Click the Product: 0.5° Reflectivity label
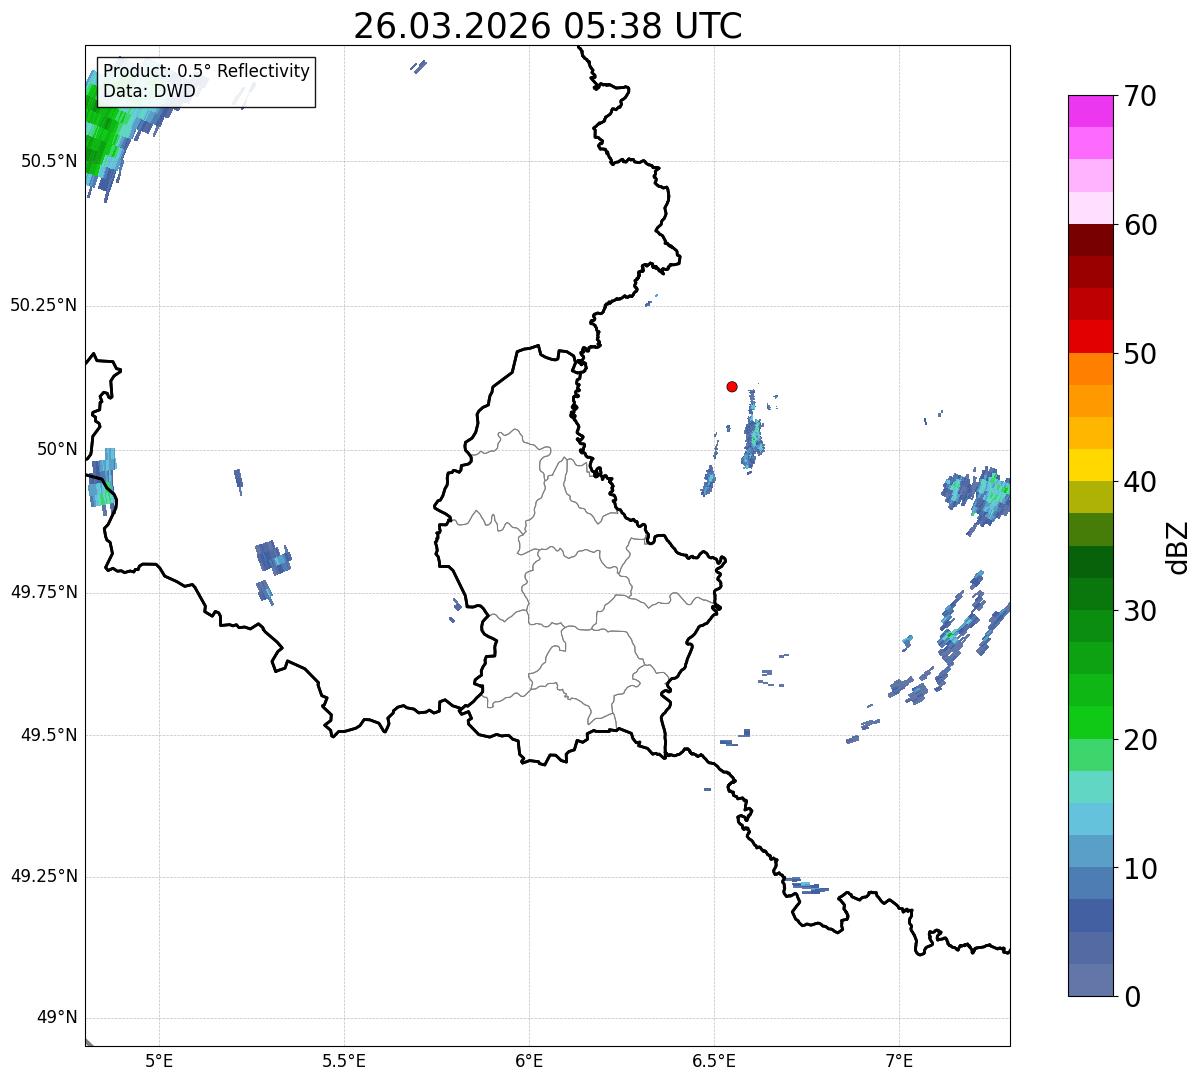The image size is (1202, 1081). [x=206, y=72]
